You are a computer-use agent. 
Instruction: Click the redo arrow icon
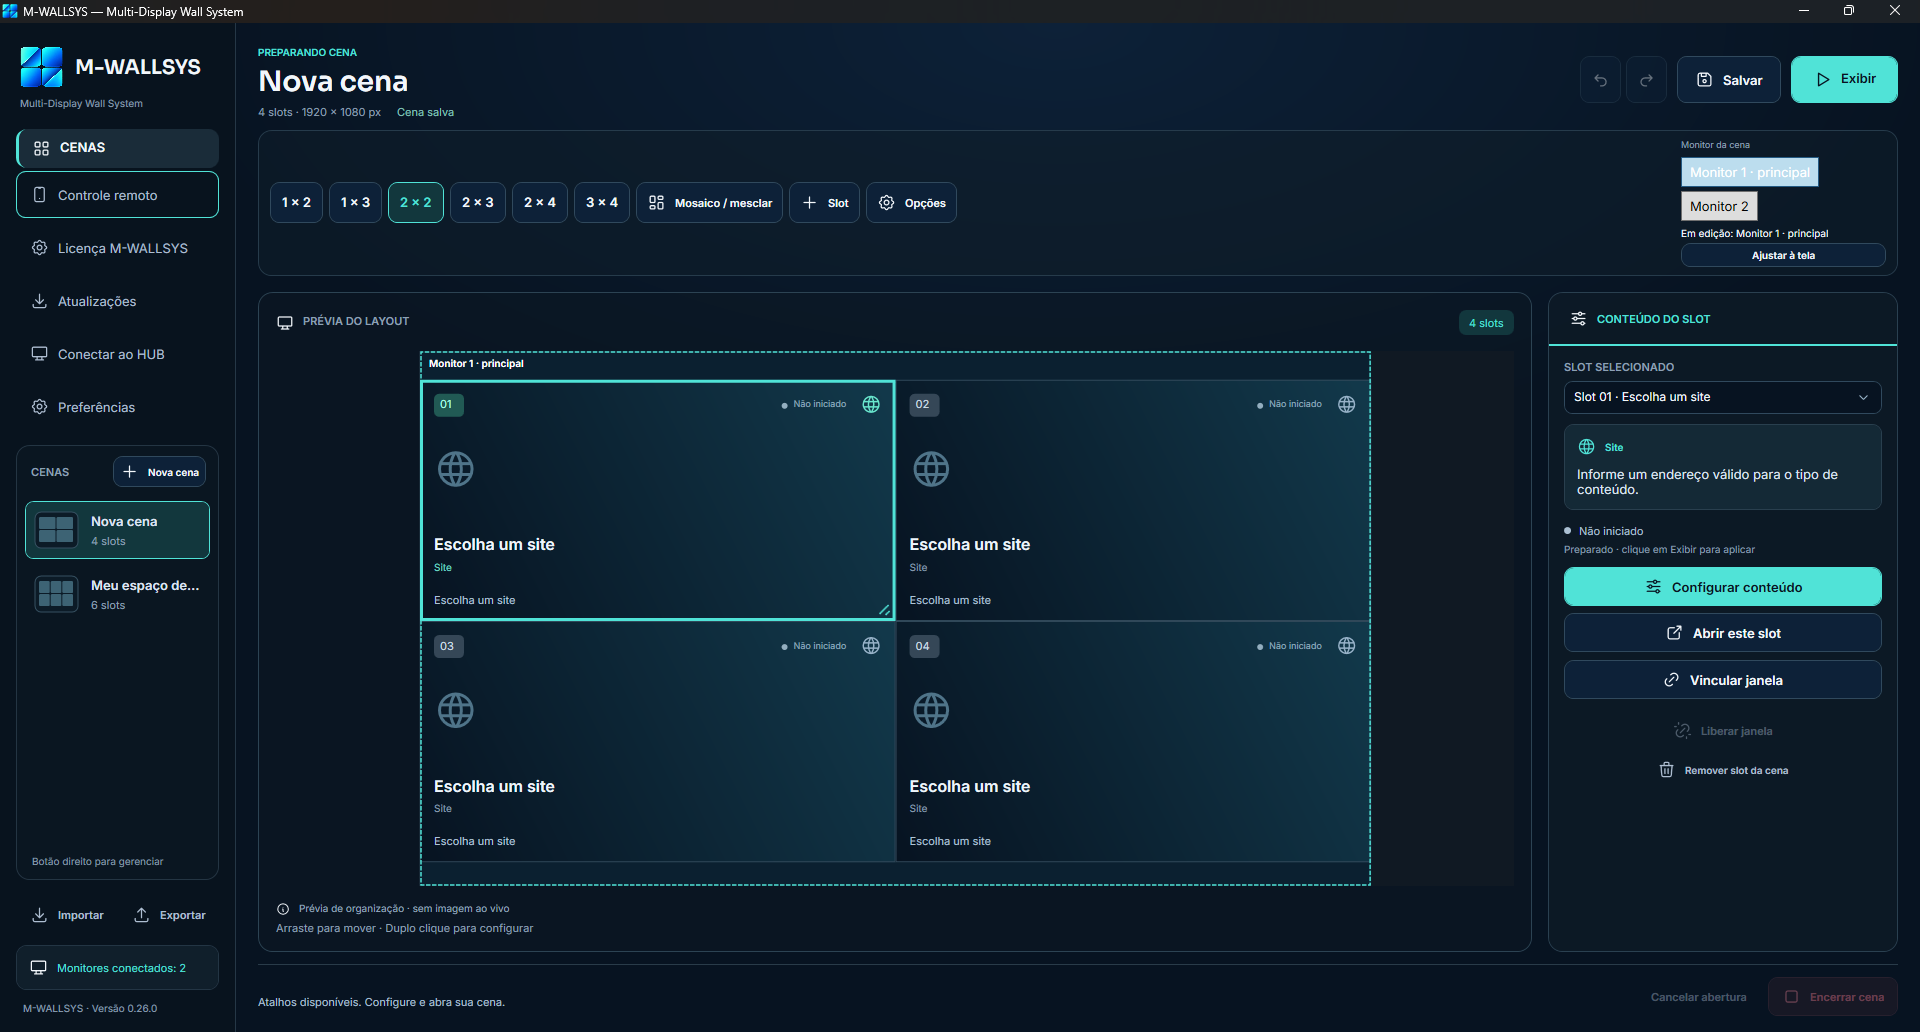(1646, 80)
